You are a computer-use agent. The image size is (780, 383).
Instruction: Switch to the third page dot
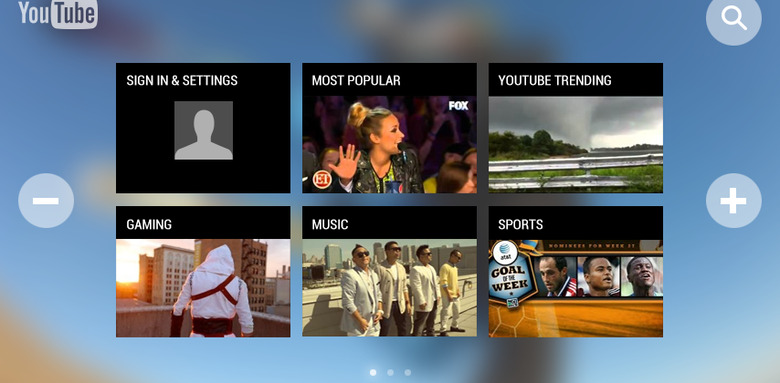[407, 372]
